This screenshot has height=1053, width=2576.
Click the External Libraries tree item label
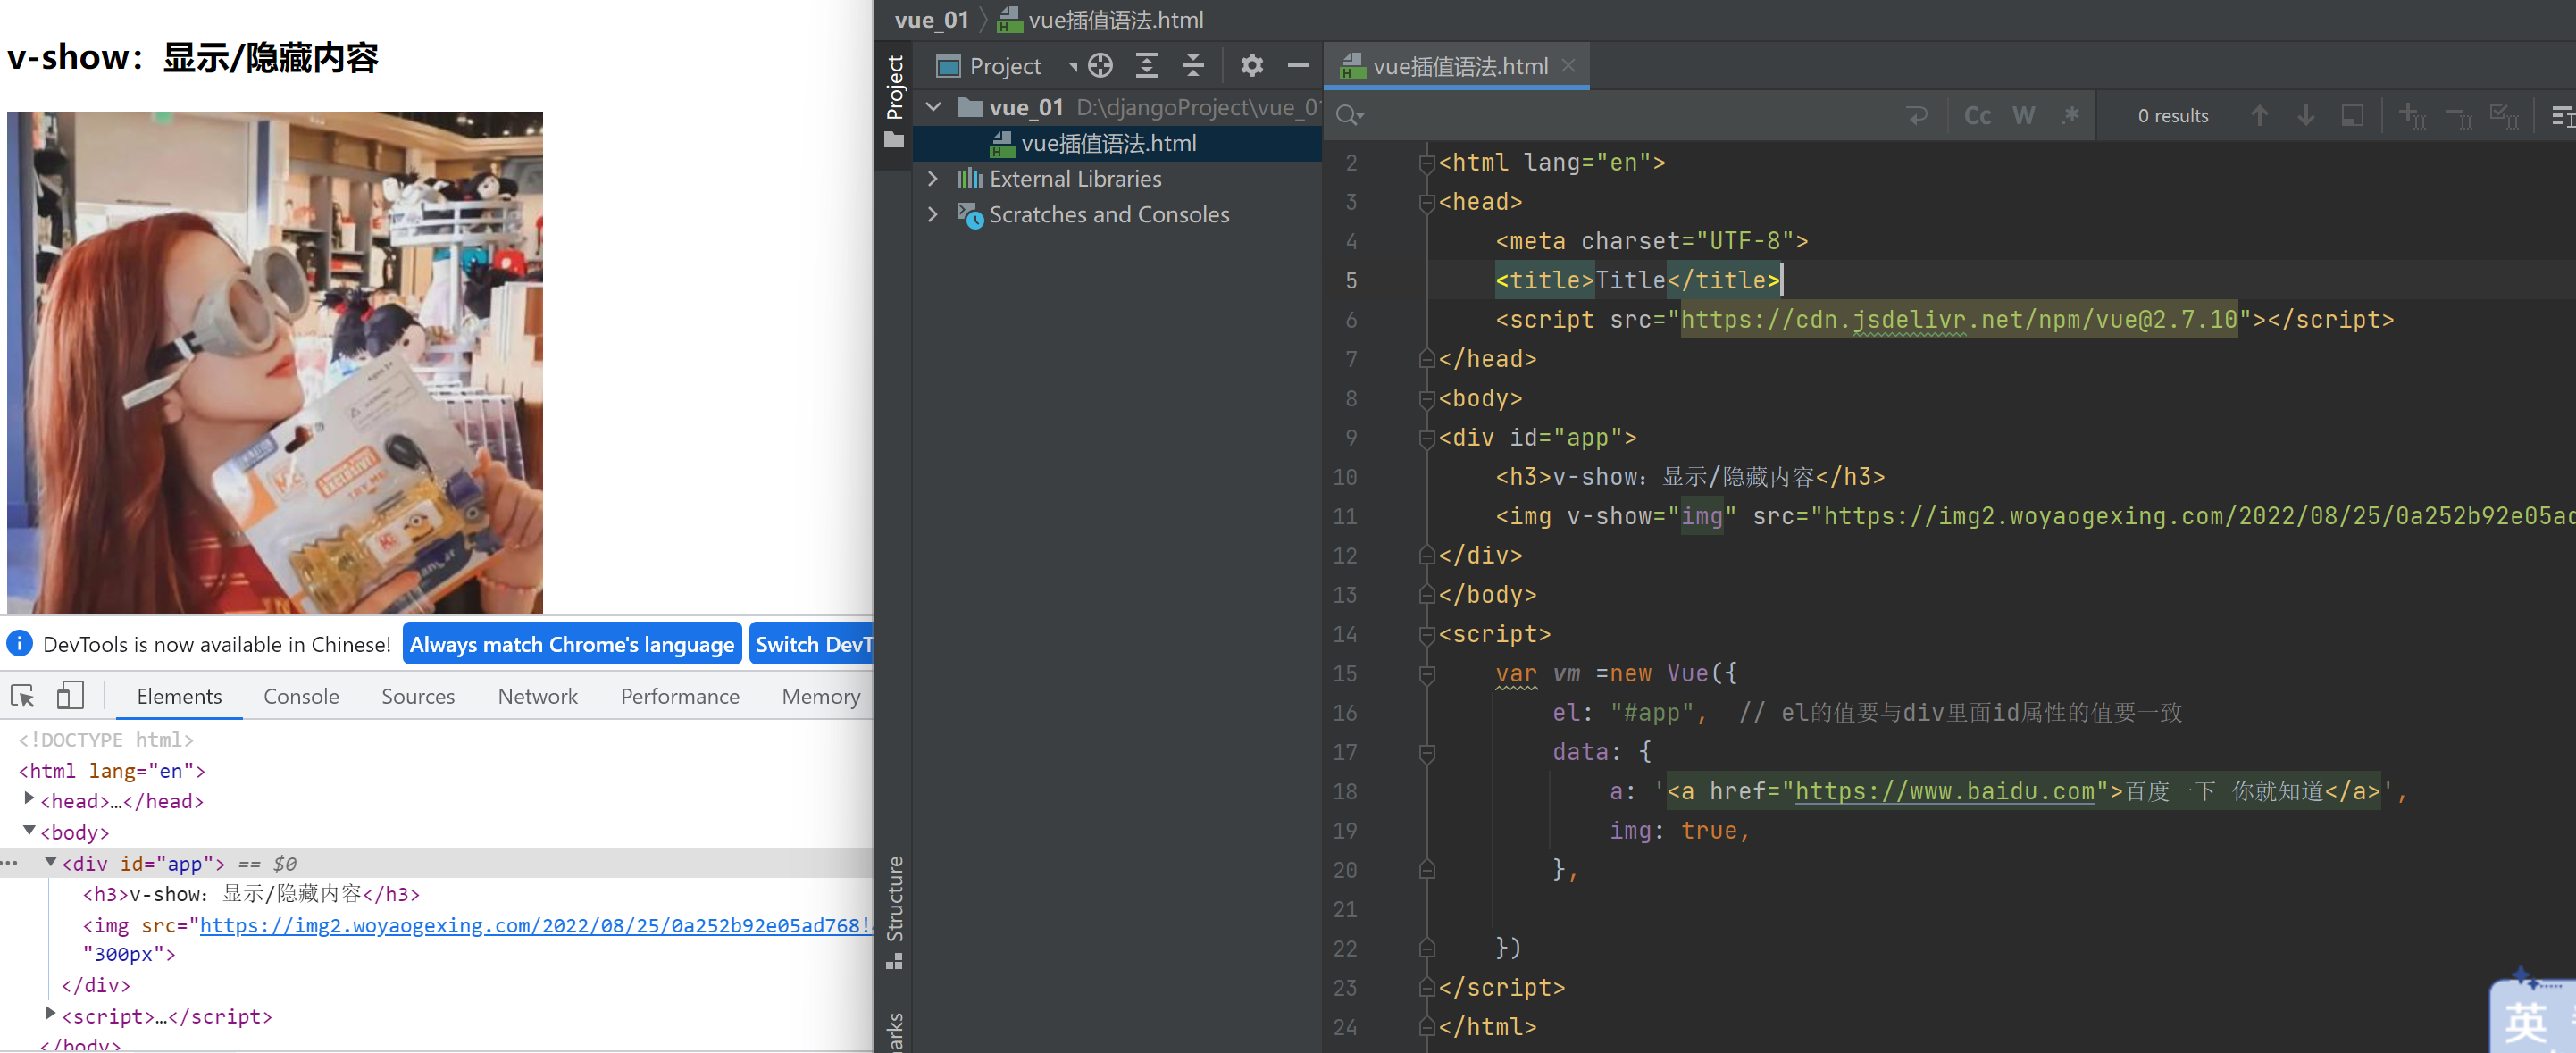click(x=1075, y=179)
